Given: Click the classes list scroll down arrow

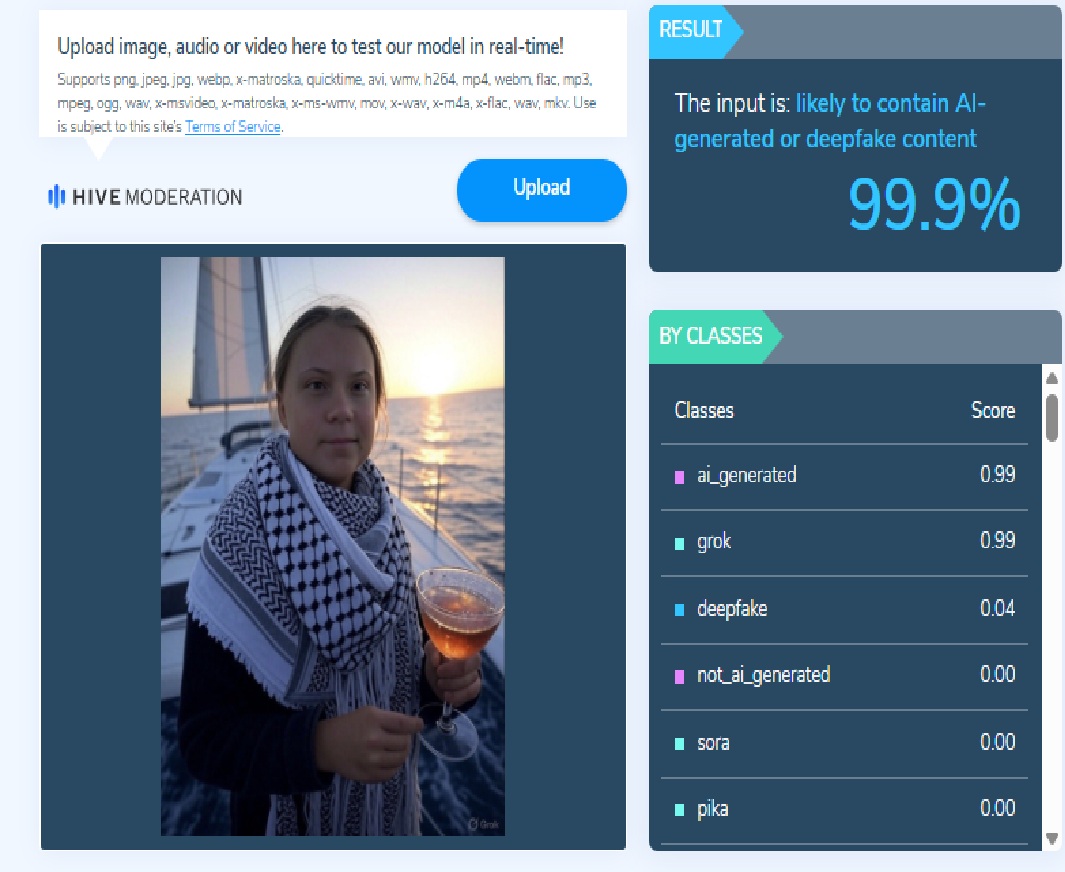Looking at the screenshot, I should (1052, 838).
